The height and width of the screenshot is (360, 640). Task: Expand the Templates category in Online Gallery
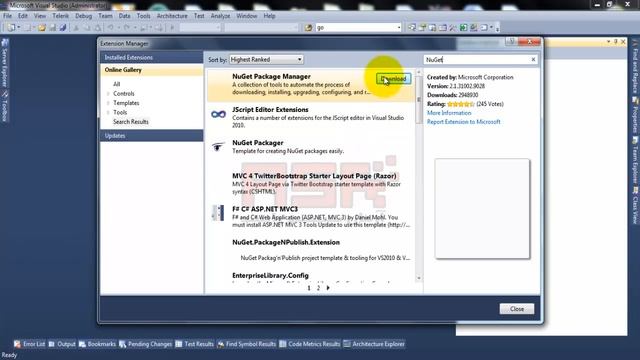point(108,103)
